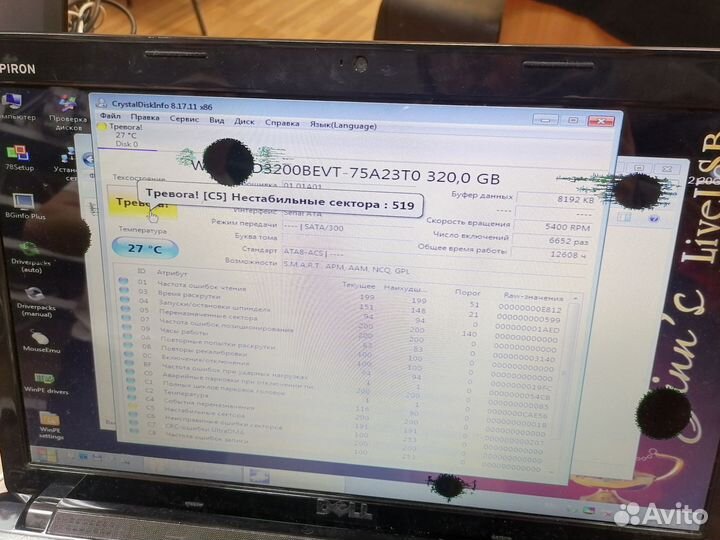This screenshot has width=720, height=540.
Task: Click the Атрибут column header
Action: (172, 273)
